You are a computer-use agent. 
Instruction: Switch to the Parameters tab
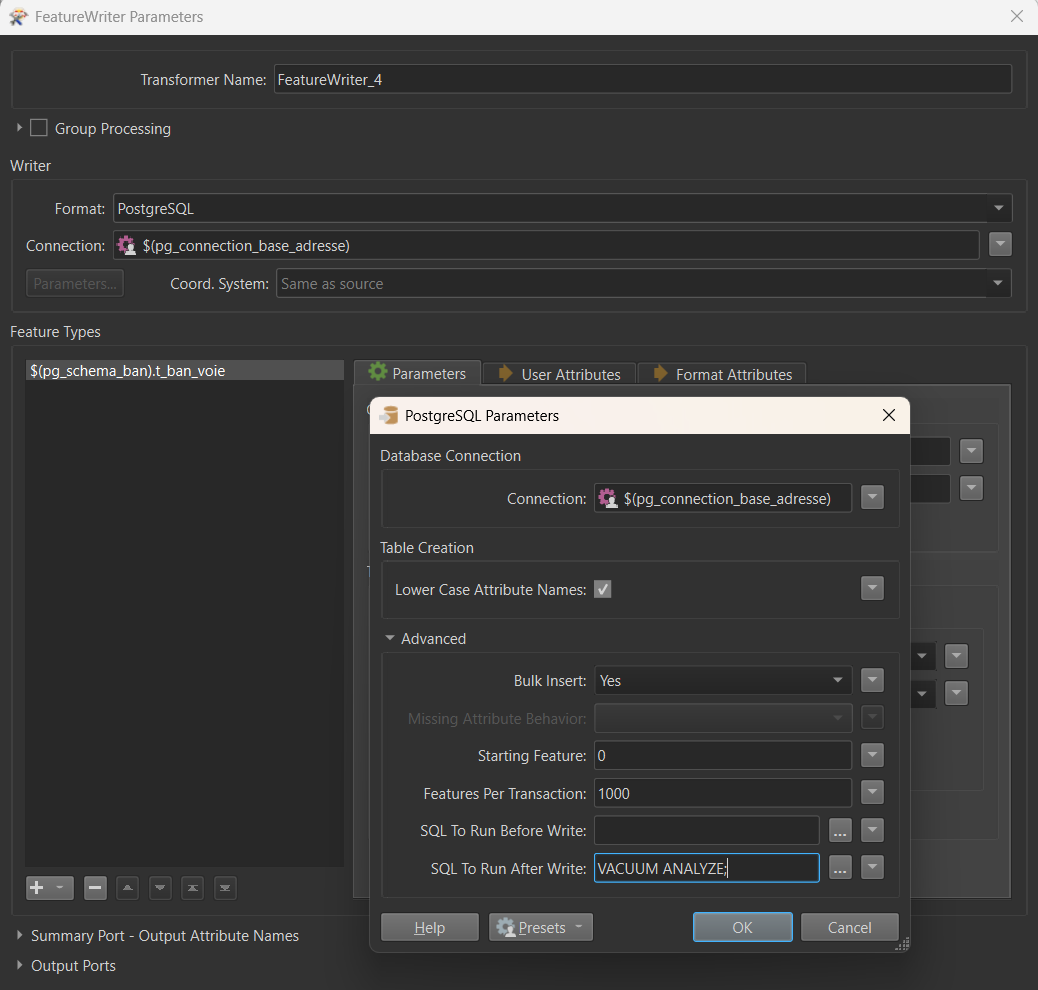tap(417, 373)
